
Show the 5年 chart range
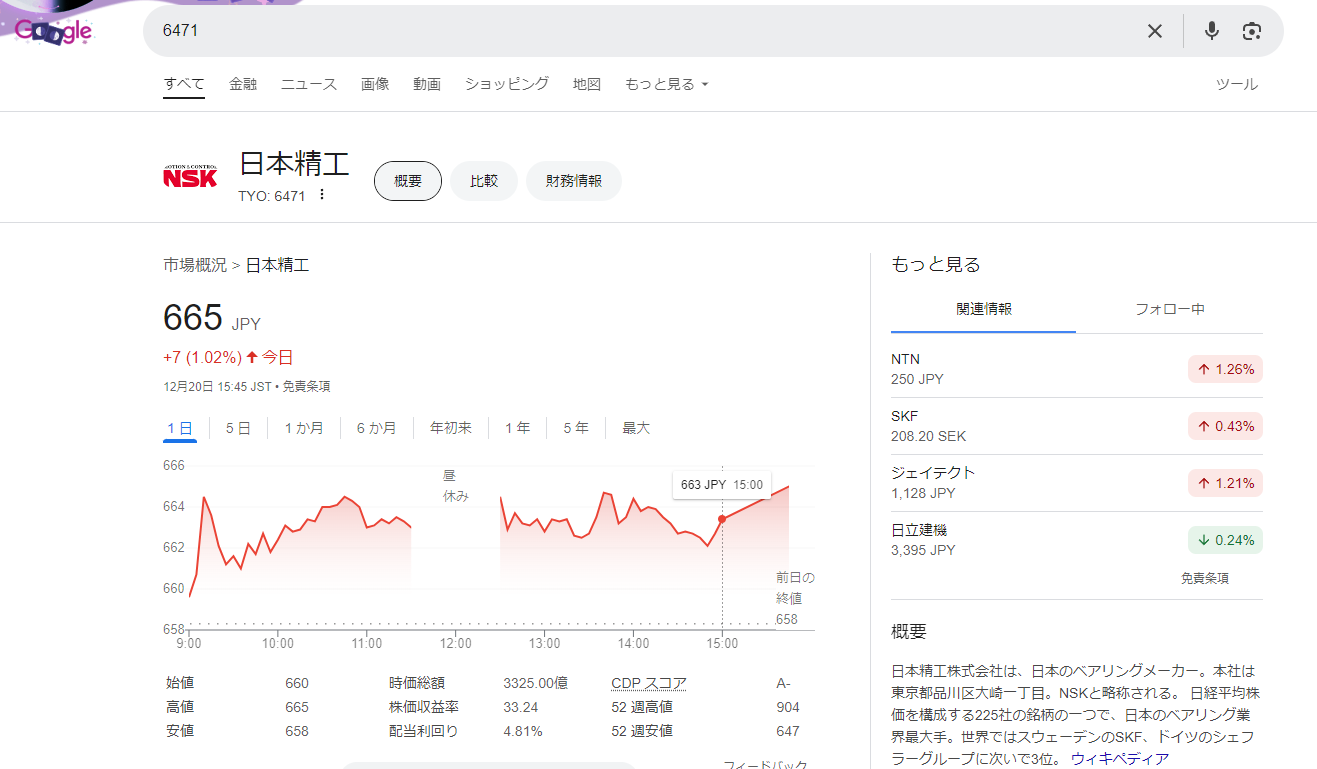(575, 428)
